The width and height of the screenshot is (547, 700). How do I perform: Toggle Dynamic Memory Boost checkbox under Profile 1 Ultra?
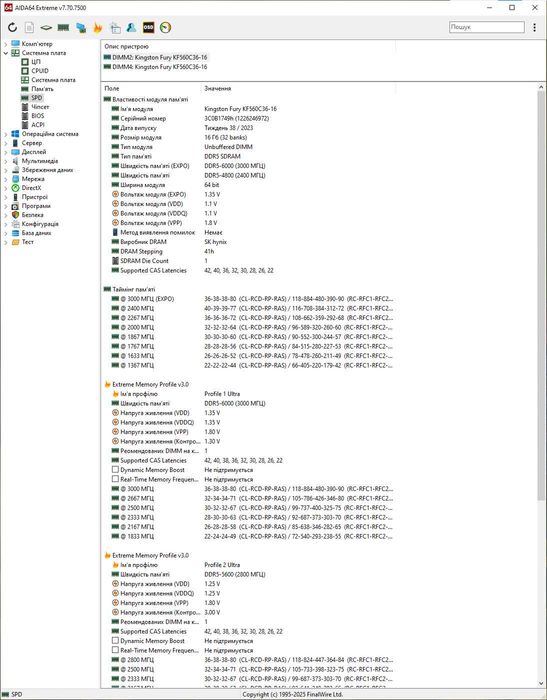click(x=115, y=470)
